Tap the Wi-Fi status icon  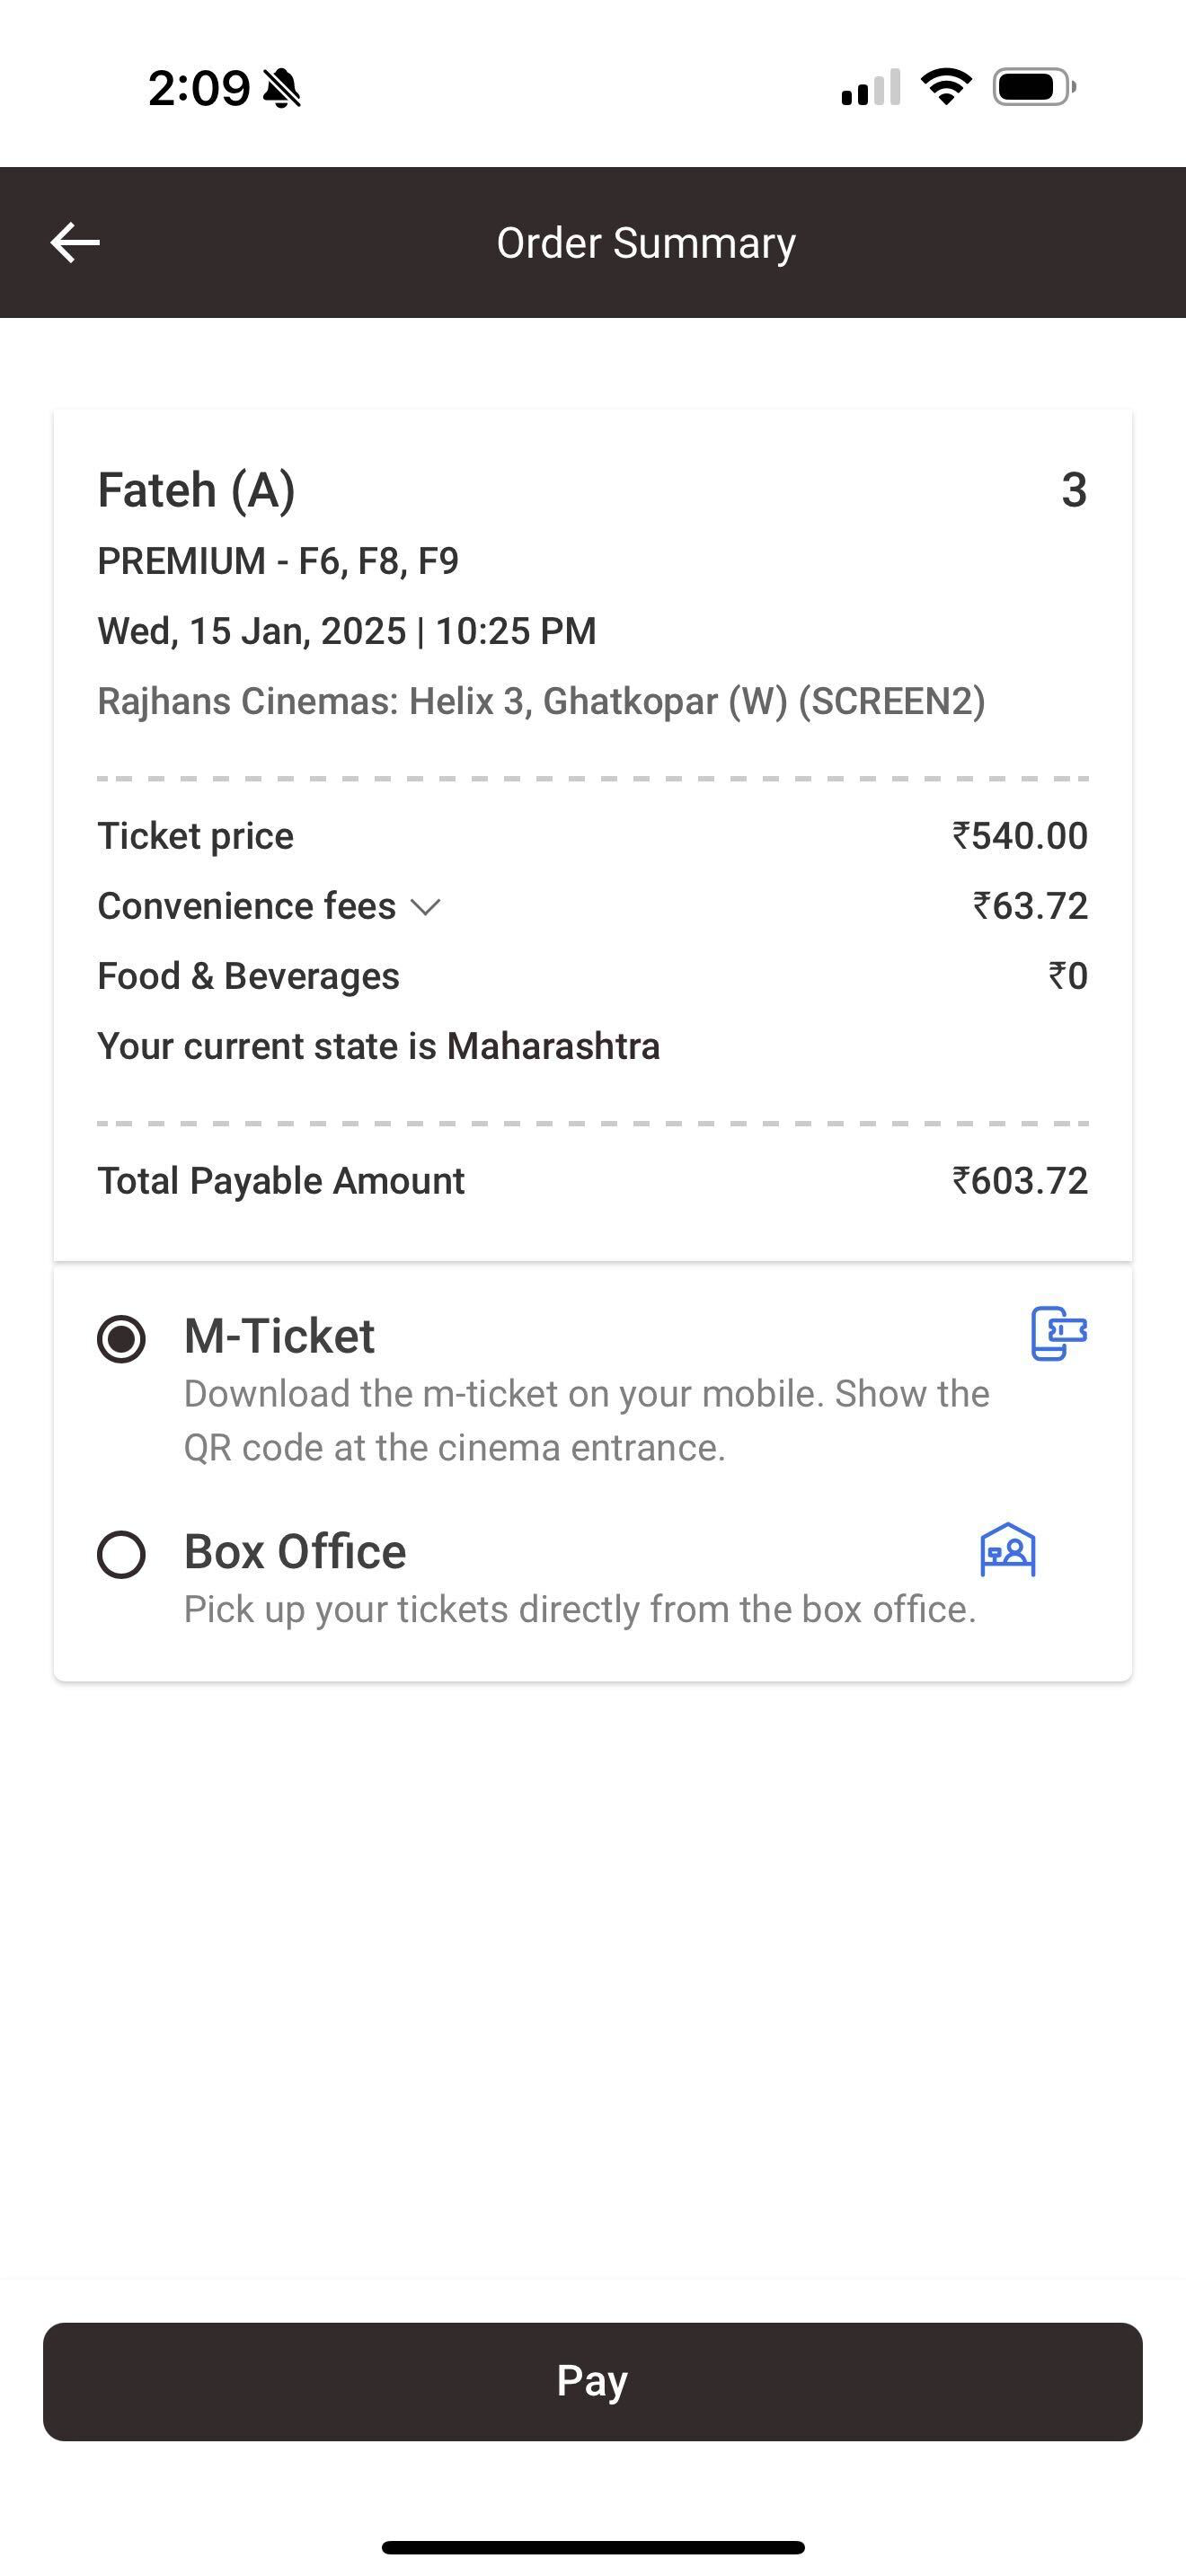click(946, 87)
